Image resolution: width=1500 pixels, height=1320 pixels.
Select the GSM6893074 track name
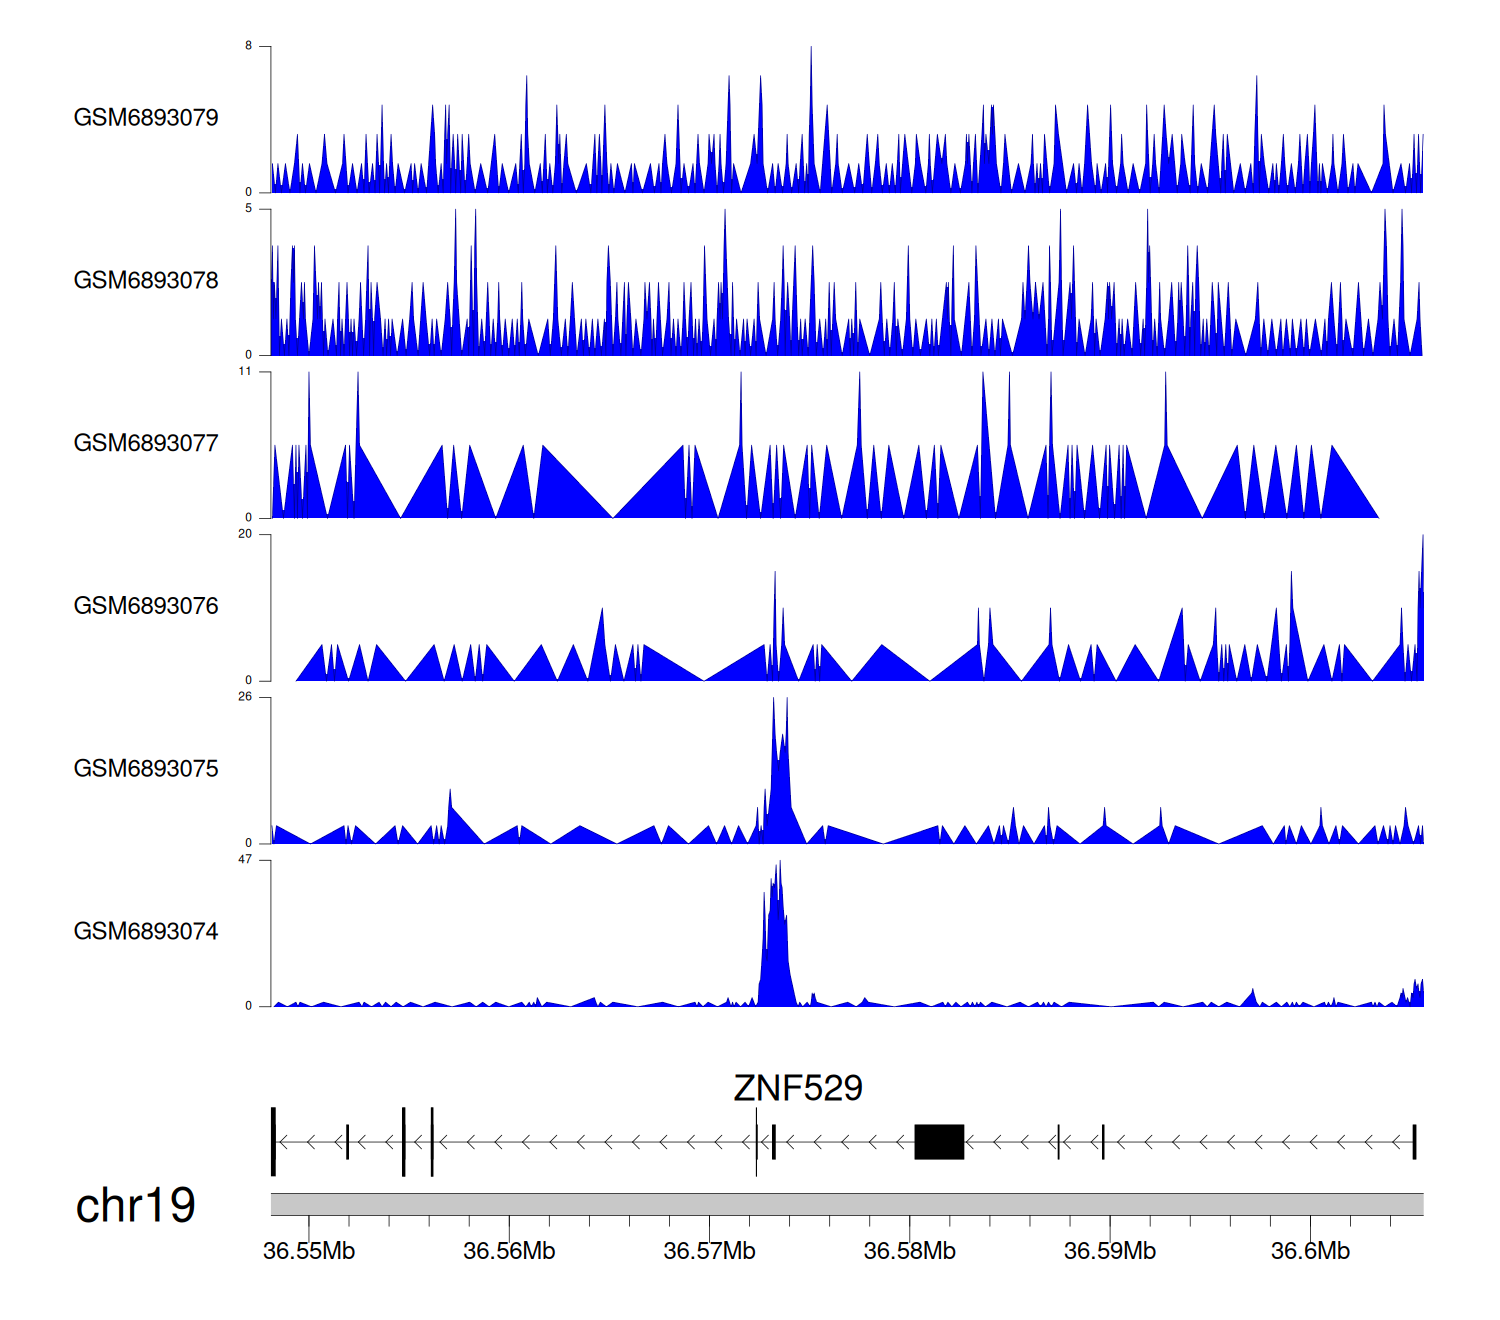coord(146,932)
